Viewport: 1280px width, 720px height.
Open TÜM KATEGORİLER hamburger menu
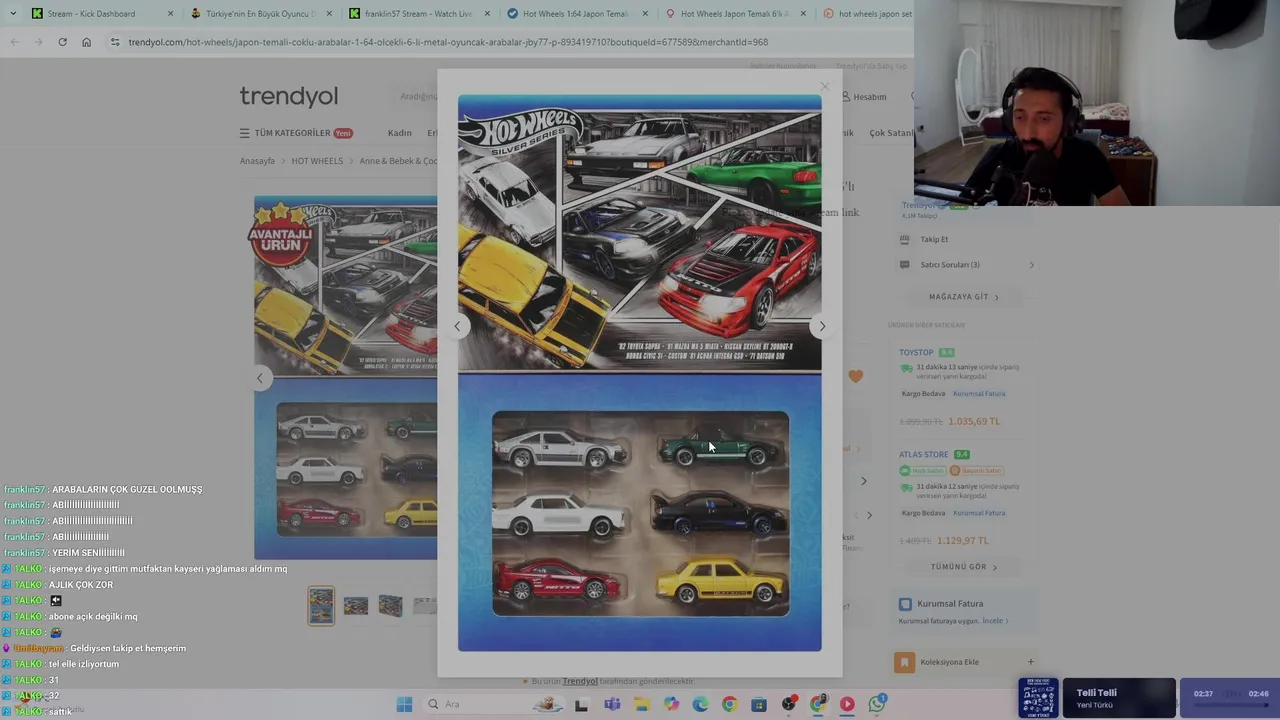(295, 133)
